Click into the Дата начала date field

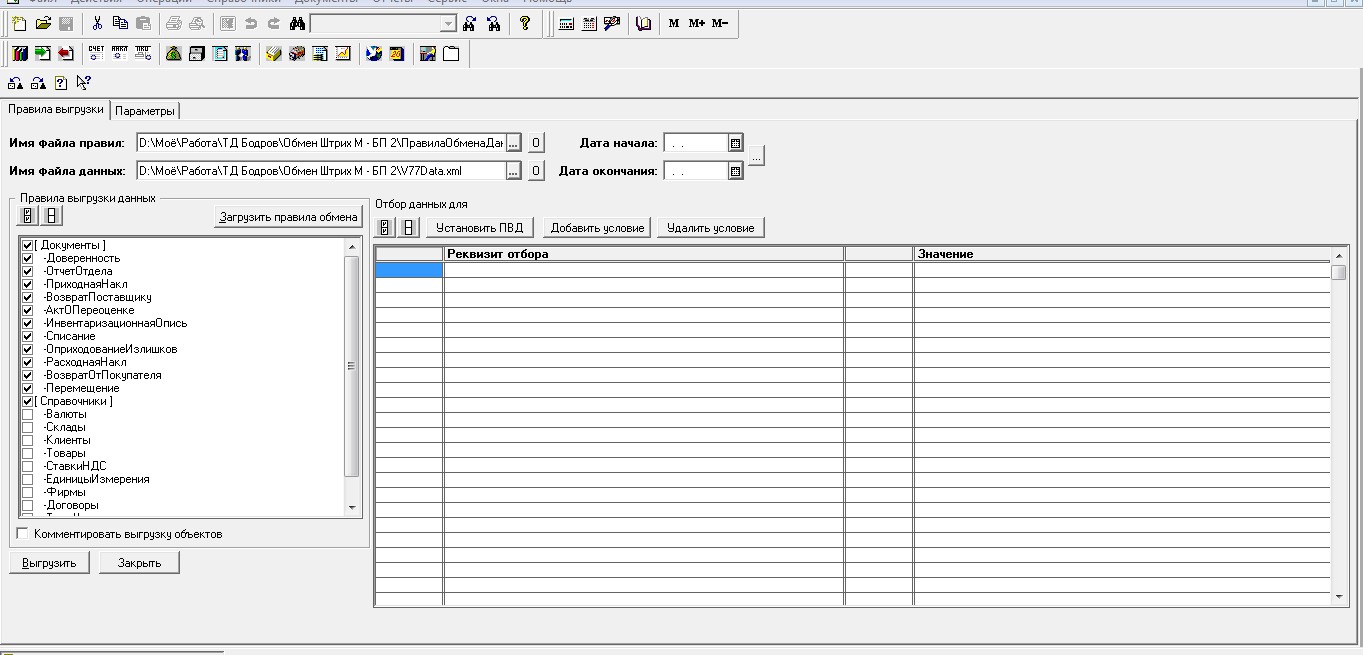pos(695,143)
